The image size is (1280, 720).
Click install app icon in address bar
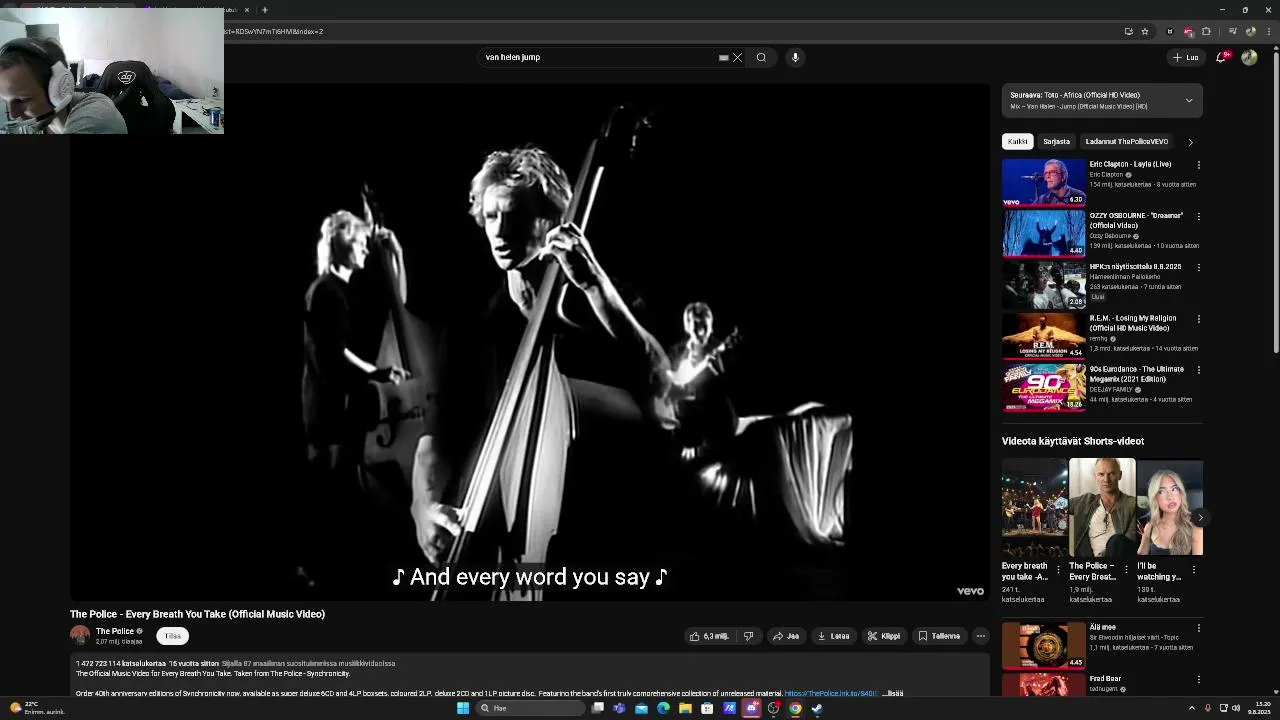point(1128,31)
